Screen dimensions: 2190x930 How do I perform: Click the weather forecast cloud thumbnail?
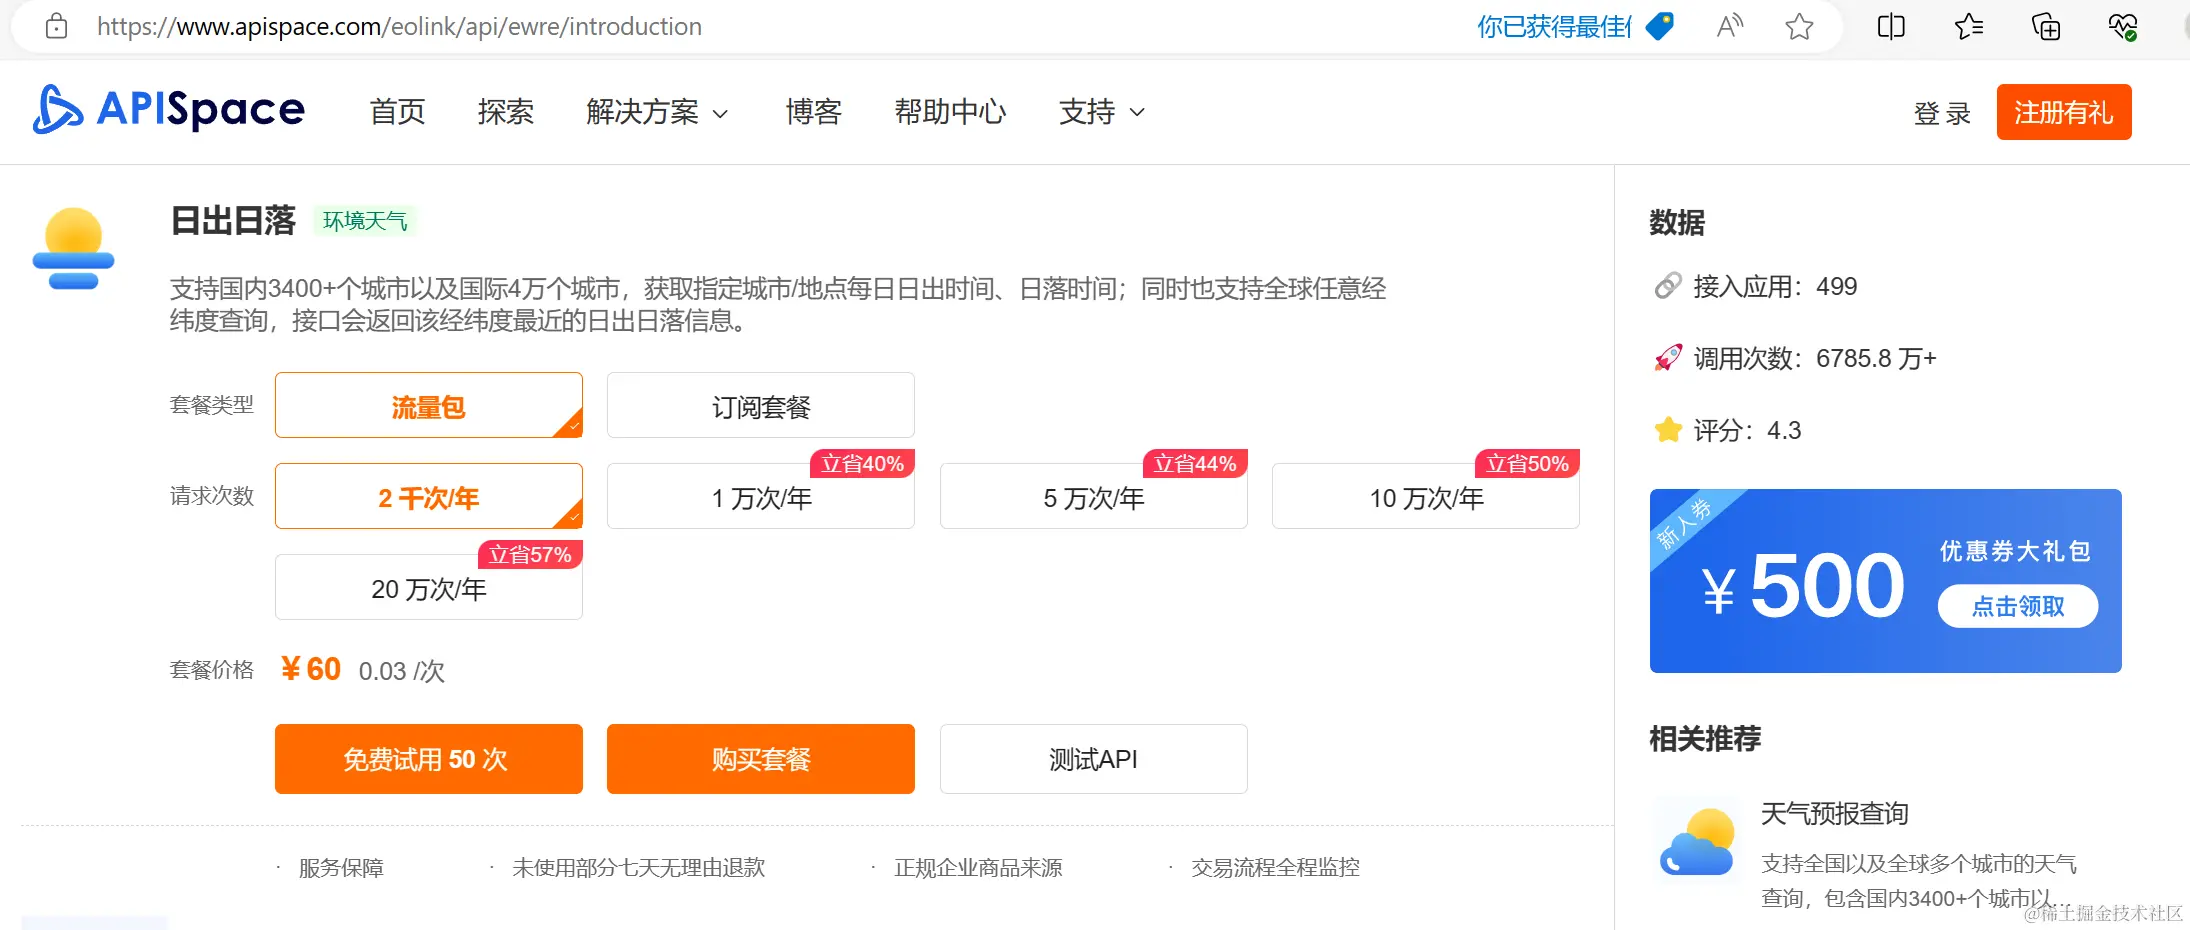tap(1698, 842)
